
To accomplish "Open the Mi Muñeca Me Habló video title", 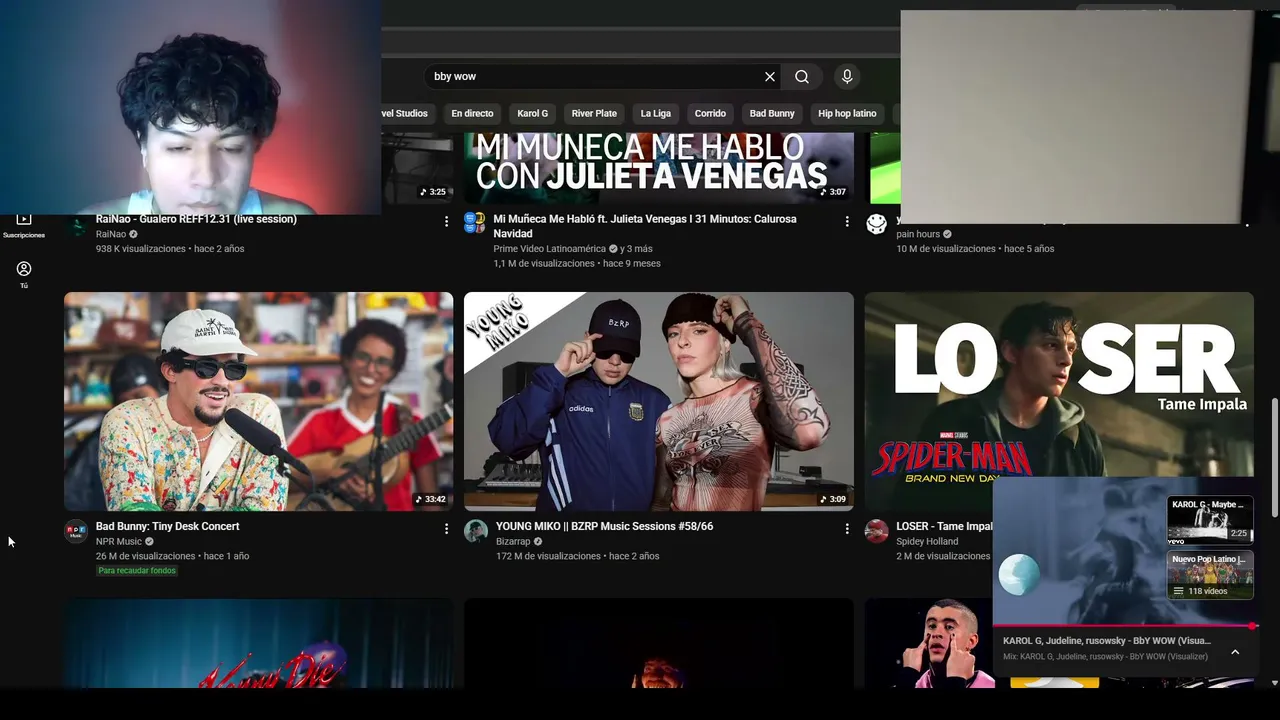I will 645,226.
